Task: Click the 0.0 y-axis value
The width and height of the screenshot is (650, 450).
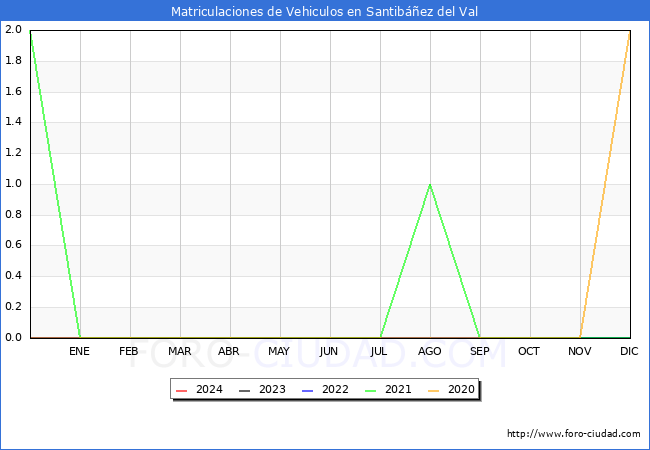Action: [x=13, y=337]
